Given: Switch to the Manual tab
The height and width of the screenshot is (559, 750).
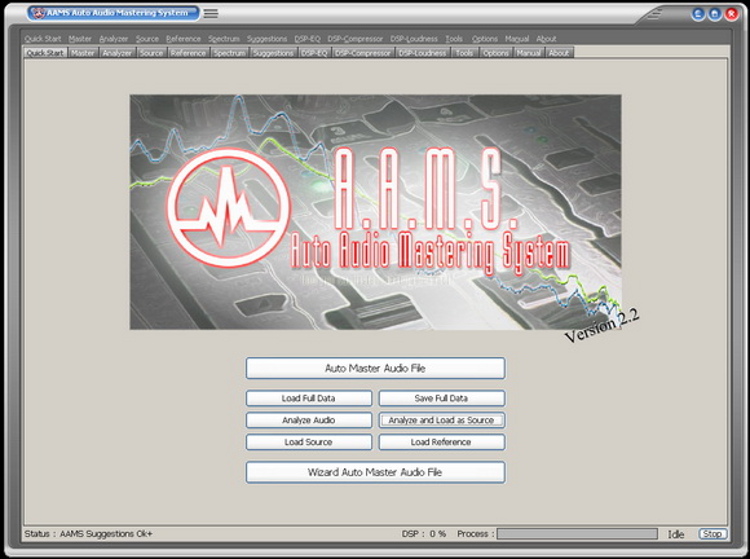Looking at the screenshot, I should point(529,53).
